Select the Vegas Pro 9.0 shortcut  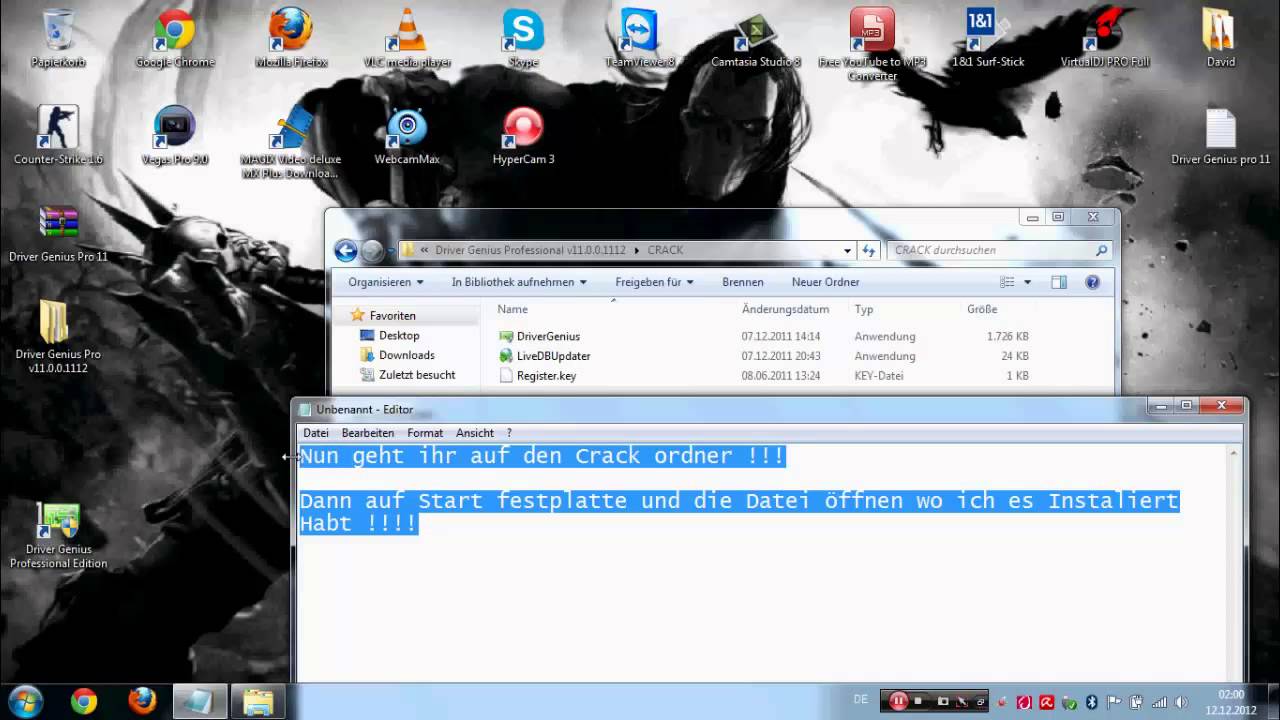coord(175,135)
